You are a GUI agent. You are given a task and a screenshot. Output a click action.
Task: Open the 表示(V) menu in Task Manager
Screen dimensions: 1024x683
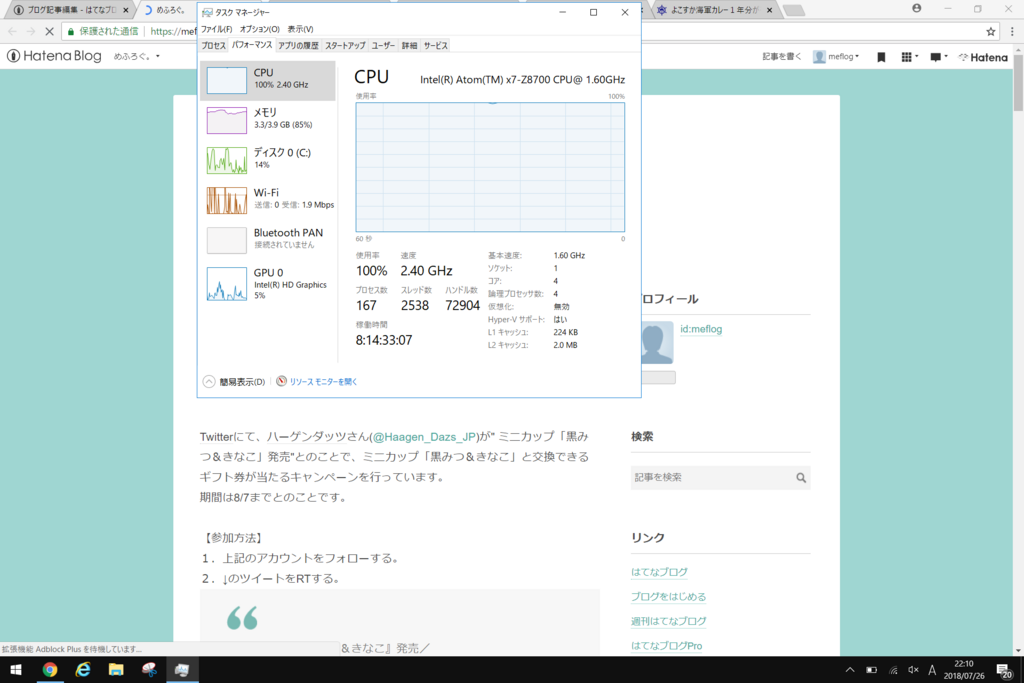300,29
